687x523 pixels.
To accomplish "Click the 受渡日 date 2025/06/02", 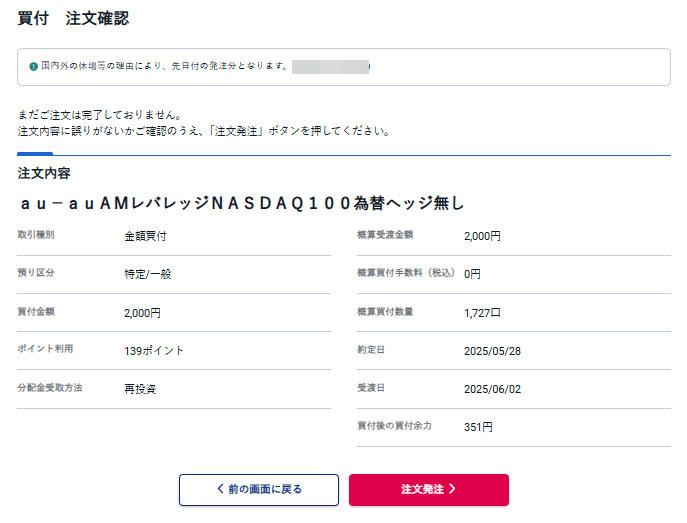I will (x=494, y=389).
